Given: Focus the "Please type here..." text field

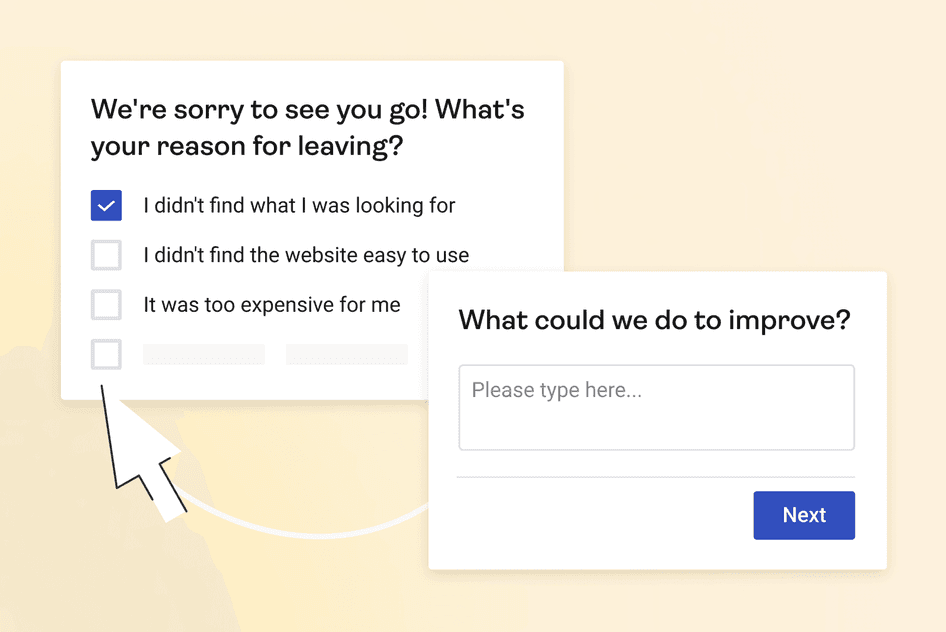Looking at the screenshot, I should (656, 408).
